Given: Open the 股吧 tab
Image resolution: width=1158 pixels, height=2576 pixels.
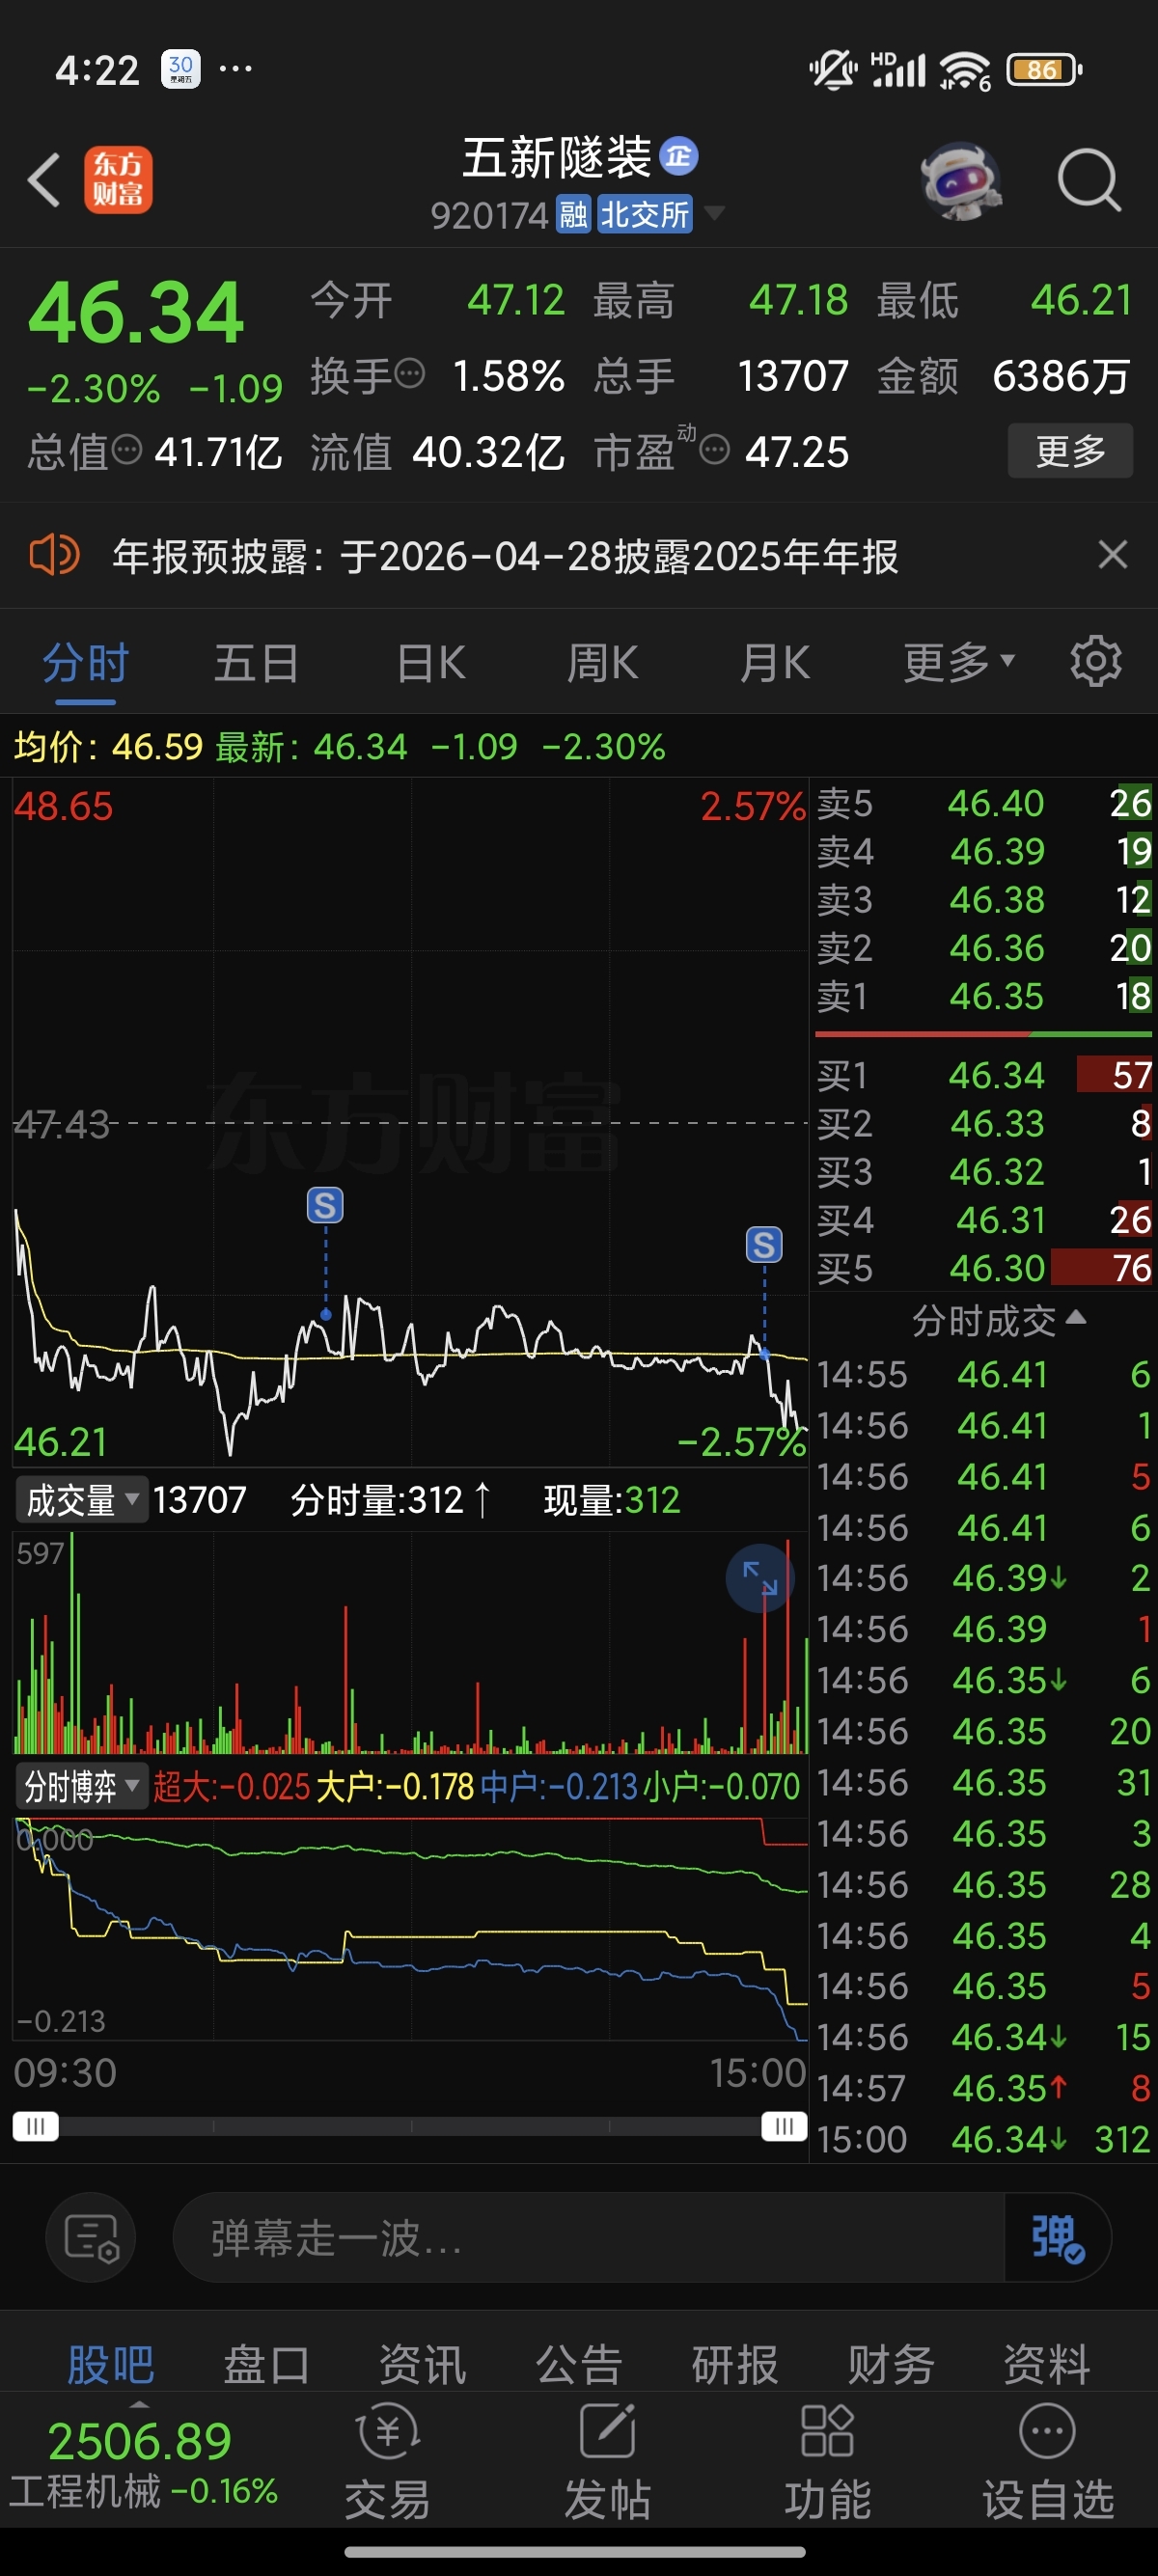Looking at the screenshot, I should tap(110, 2365).
